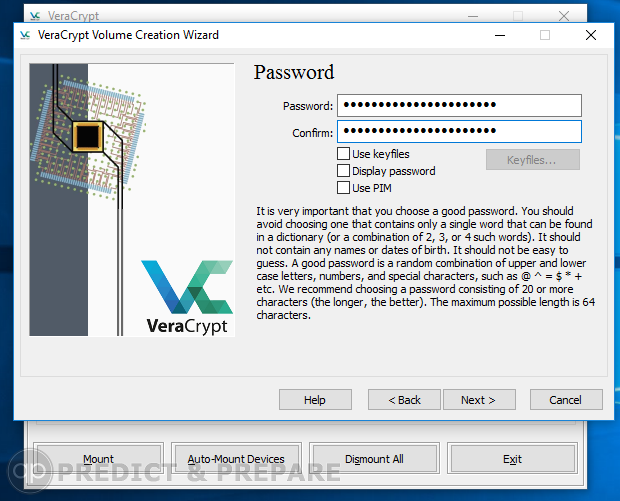The width and height of the screenshot is (620, 501).
Task: Open the Keyfiles... dialog button
Action: coord(533,159)
